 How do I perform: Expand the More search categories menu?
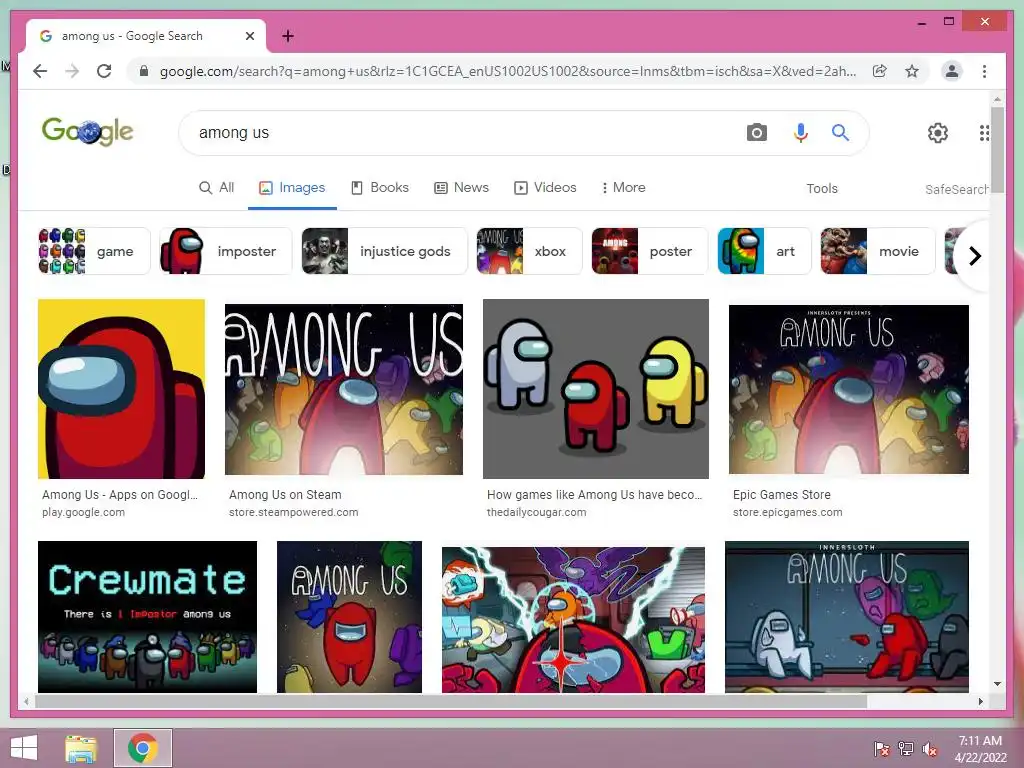pyautogui.click(x=623, y=188)
